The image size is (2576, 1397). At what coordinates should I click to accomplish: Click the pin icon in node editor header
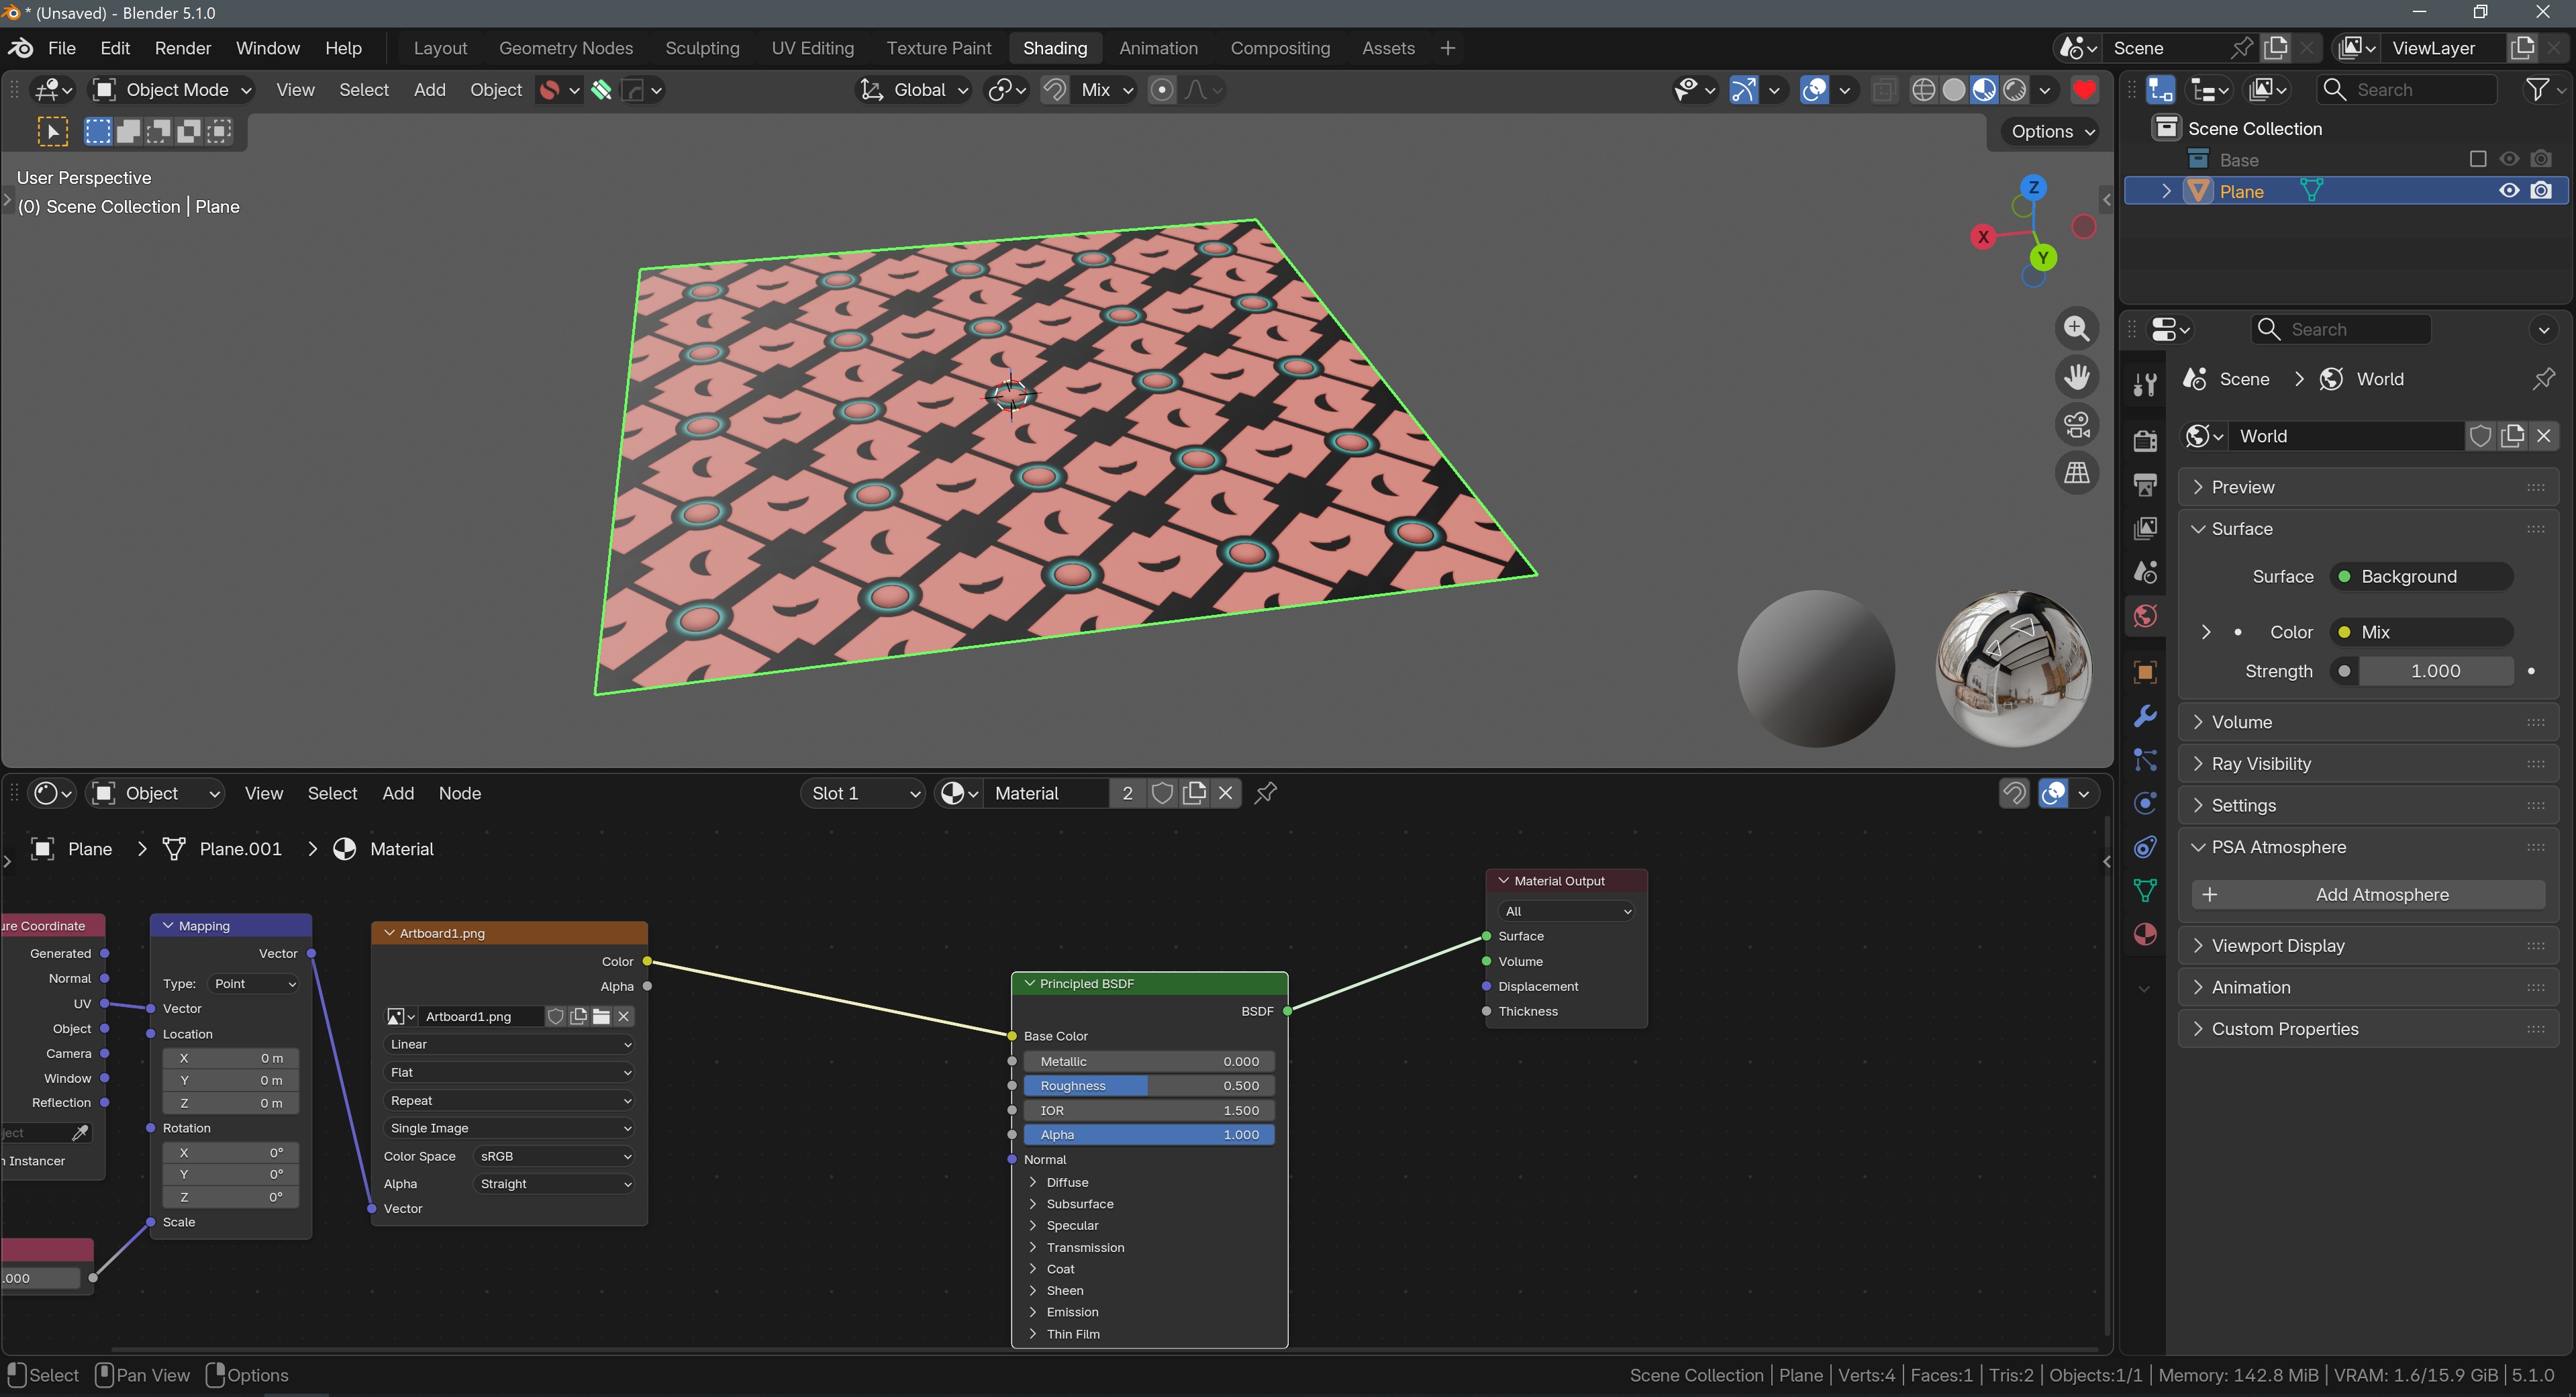(x=1265, y=793)
